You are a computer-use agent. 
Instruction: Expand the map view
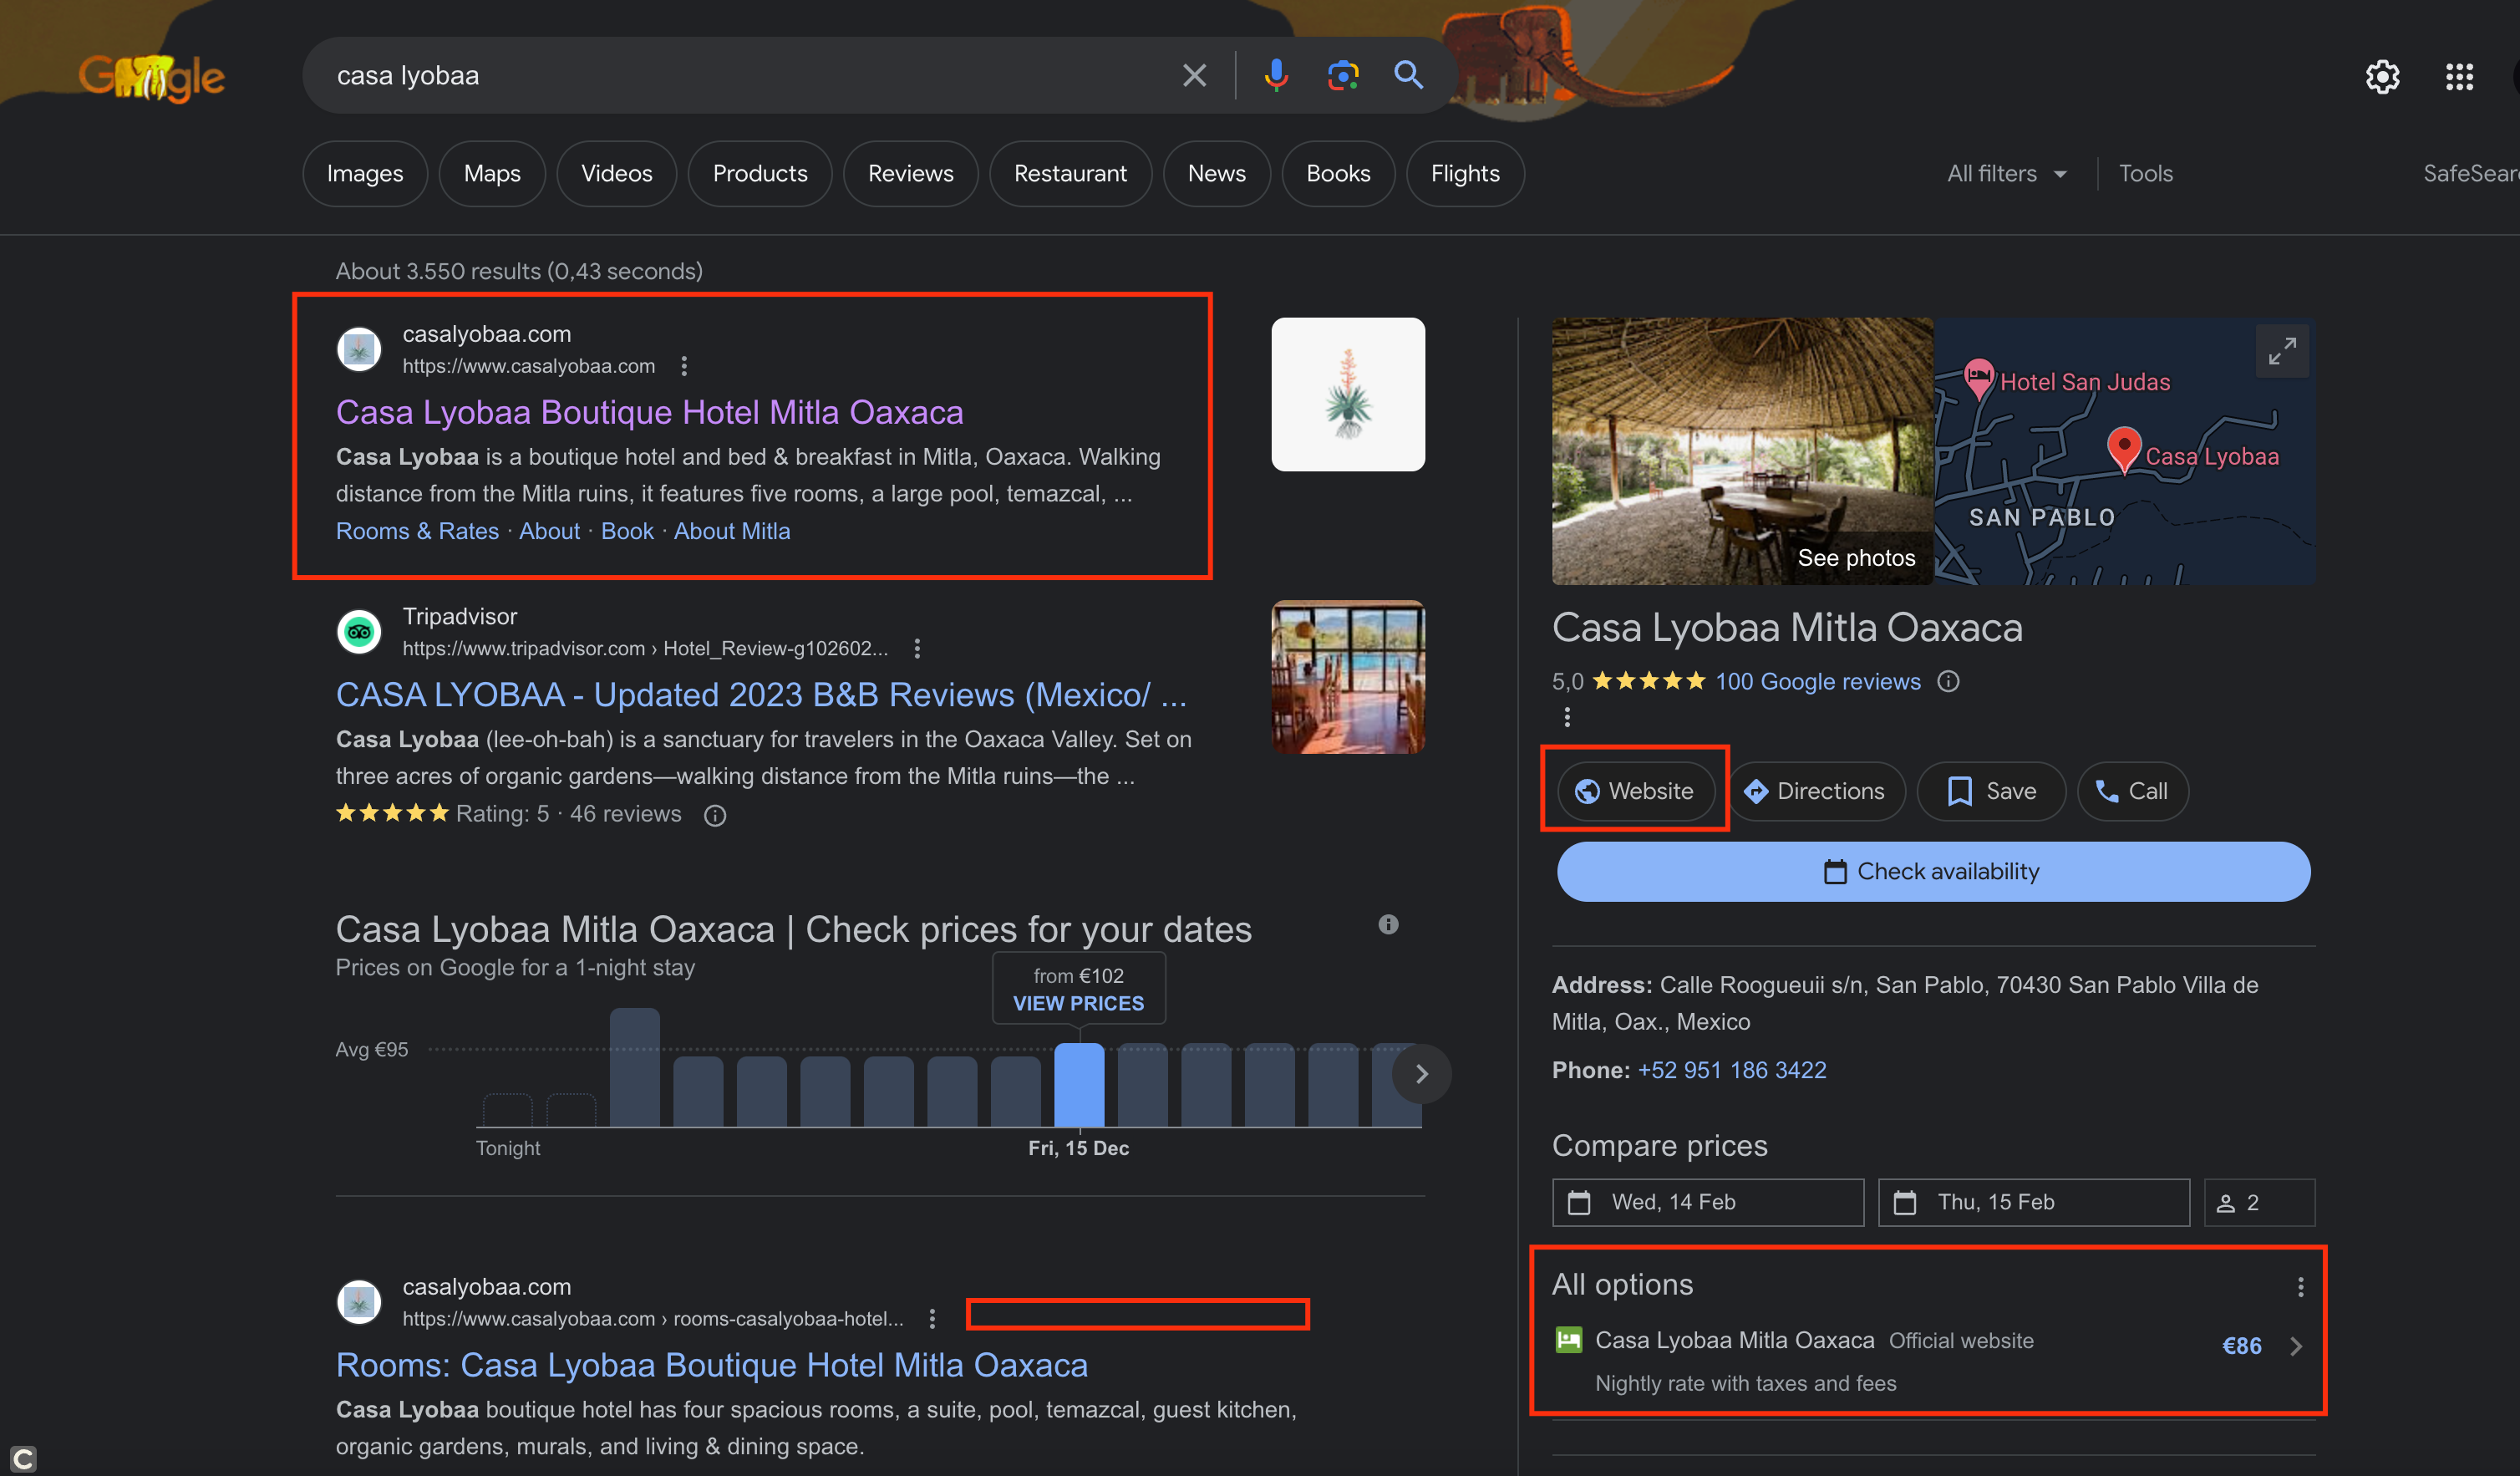pyautogui.click(x=2281, y=351)
